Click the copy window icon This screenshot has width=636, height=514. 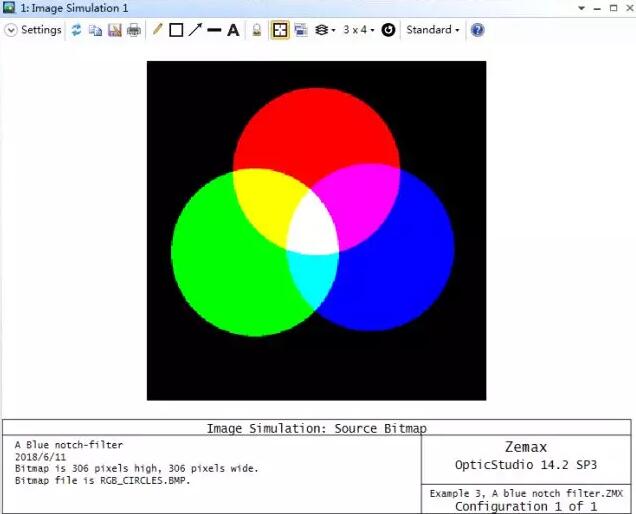95,30
